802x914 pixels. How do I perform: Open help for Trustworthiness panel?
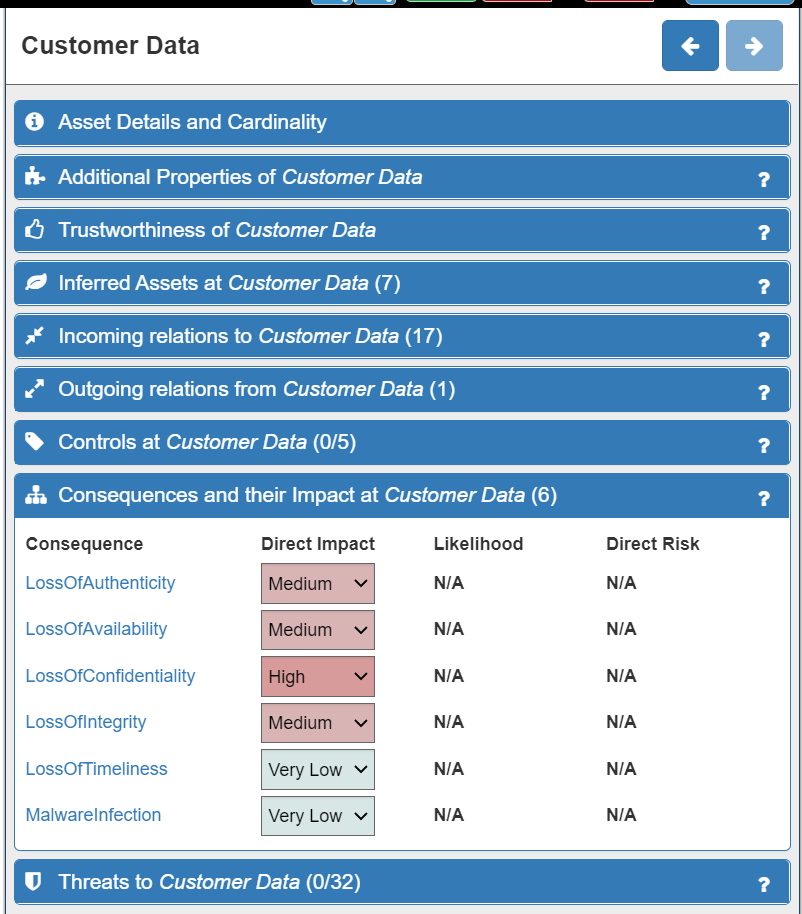(x=764, y=233)
